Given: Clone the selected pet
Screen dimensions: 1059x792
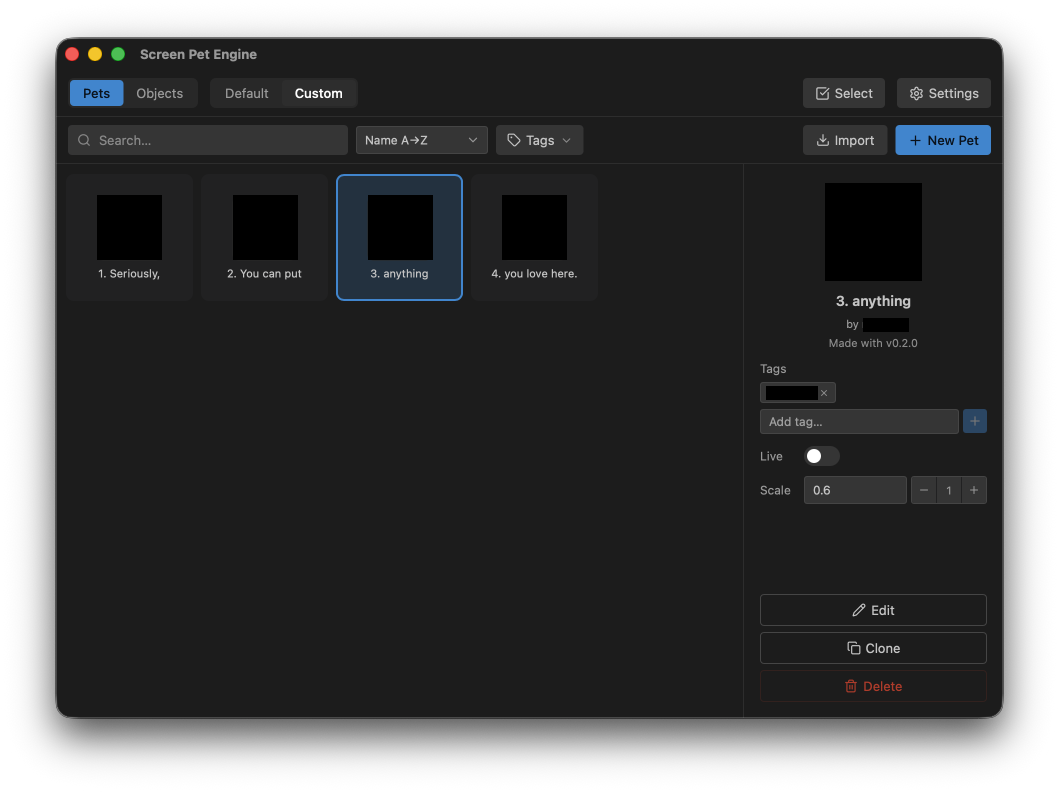Looking at the screenshot, I should (x=873, y=648).
